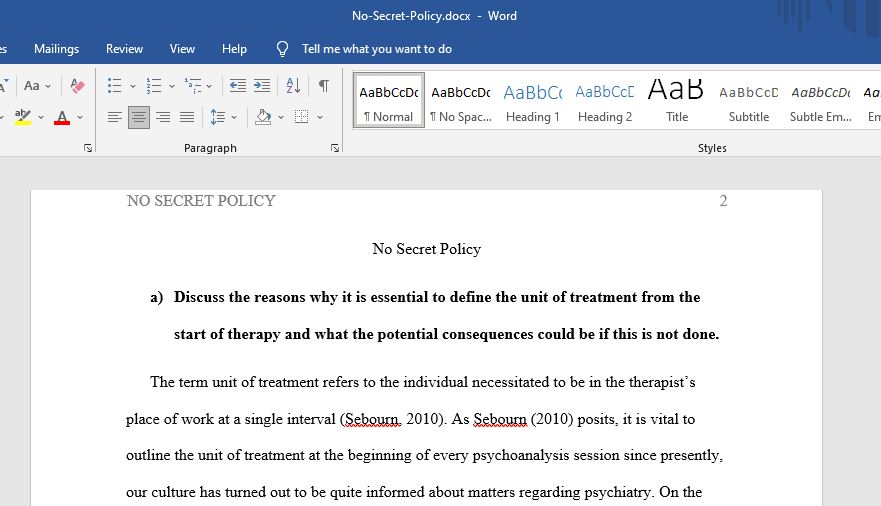Click the first misspelled word Sebourn
The width and height of the screenshot is (881, 506).
coord(372,420)
